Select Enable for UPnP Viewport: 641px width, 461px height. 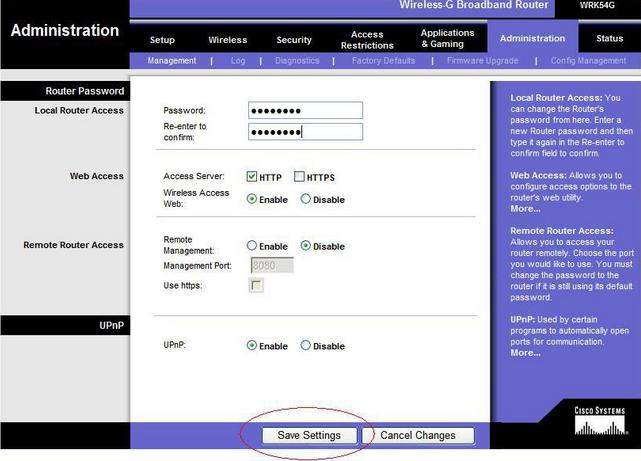(x=252, y=345)
